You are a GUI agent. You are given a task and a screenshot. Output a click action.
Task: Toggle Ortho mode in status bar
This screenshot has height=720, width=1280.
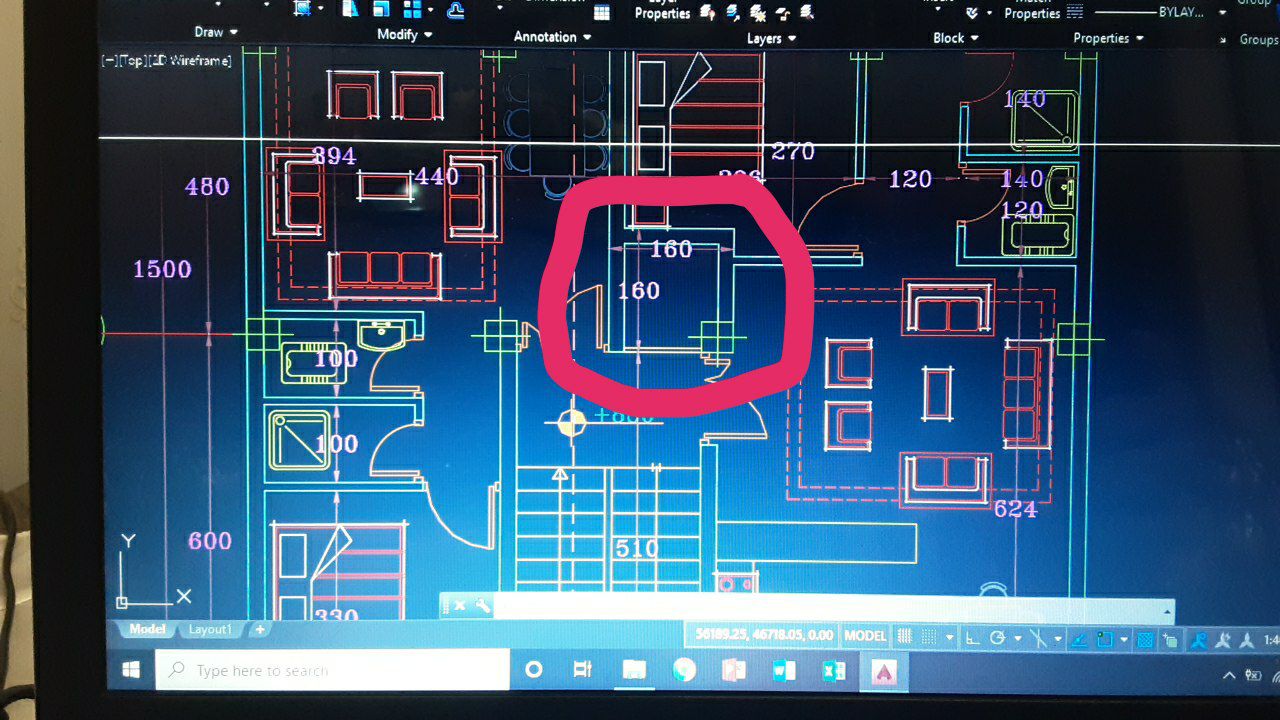coord(973,637)
